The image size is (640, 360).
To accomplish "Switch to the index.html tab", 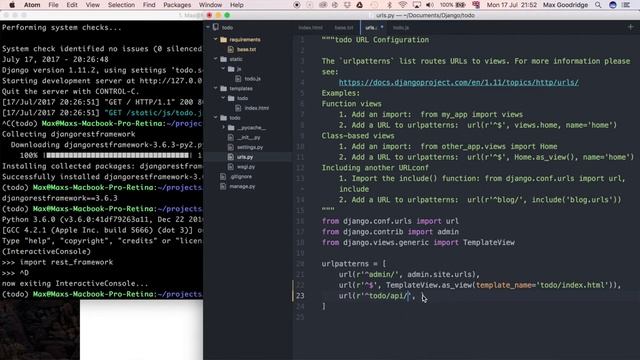I will tap(311, 28).
